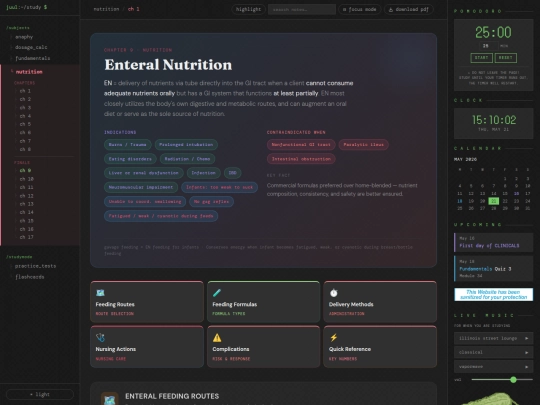Click the Paralytic ileus tag
Image resolution: width=540 pixels, height=405 pixels.
(x=363, y=145)
